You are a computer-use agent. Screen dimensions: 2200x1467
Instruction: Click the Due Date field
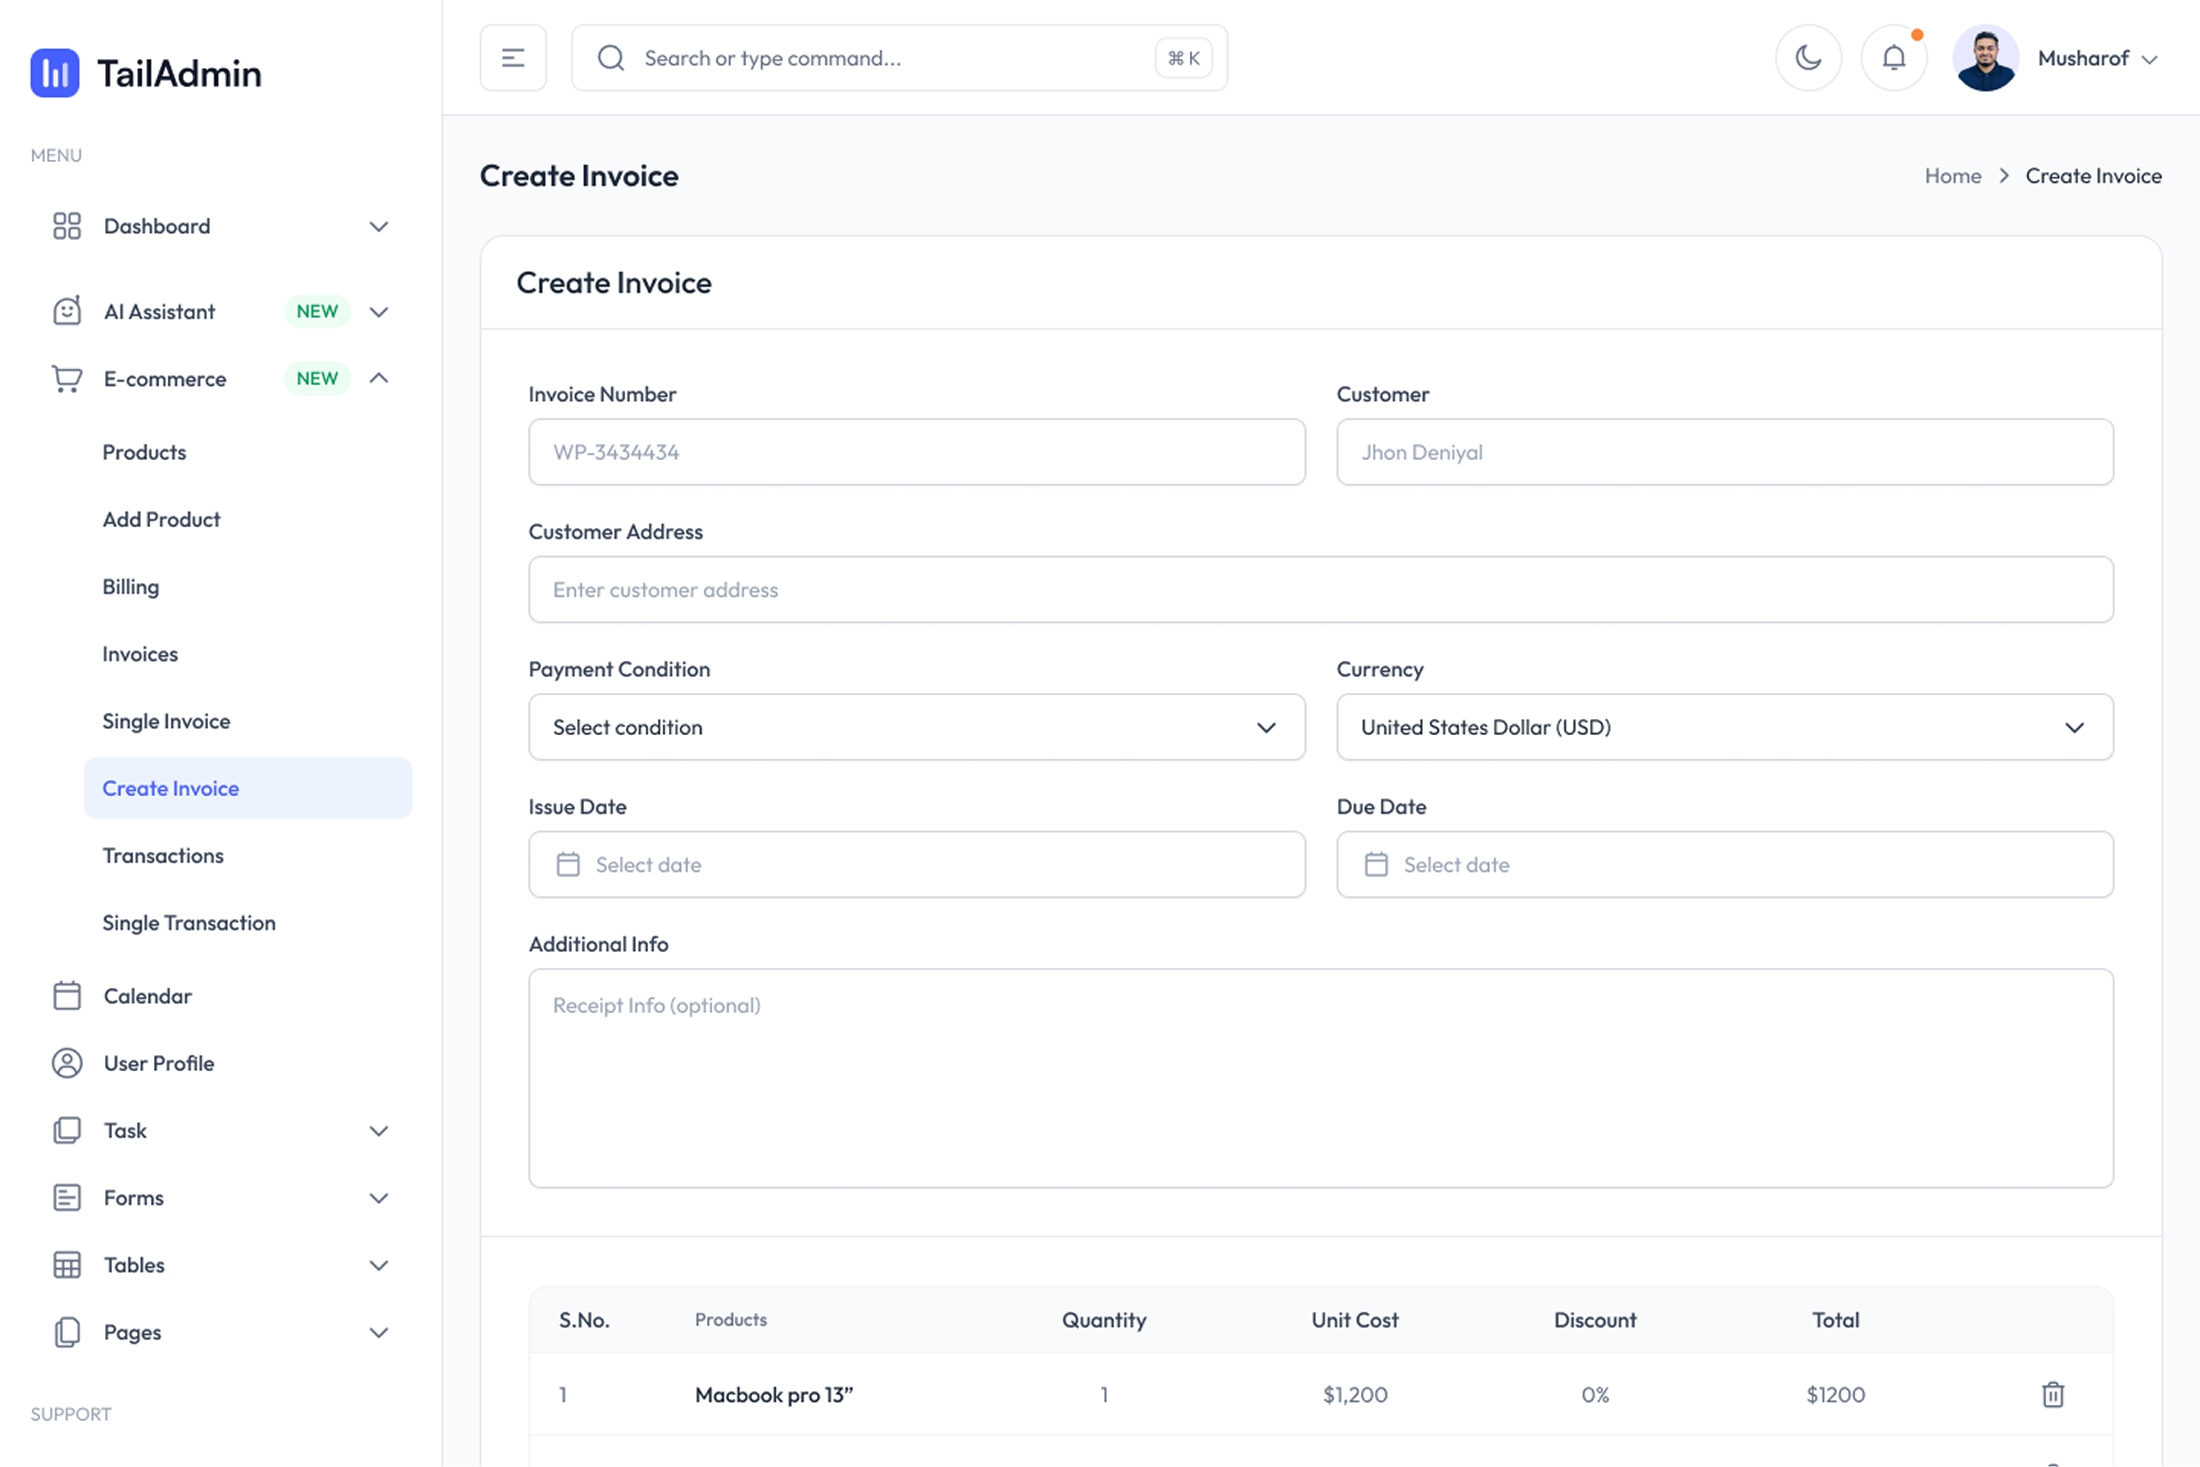tap(1725, 864)
